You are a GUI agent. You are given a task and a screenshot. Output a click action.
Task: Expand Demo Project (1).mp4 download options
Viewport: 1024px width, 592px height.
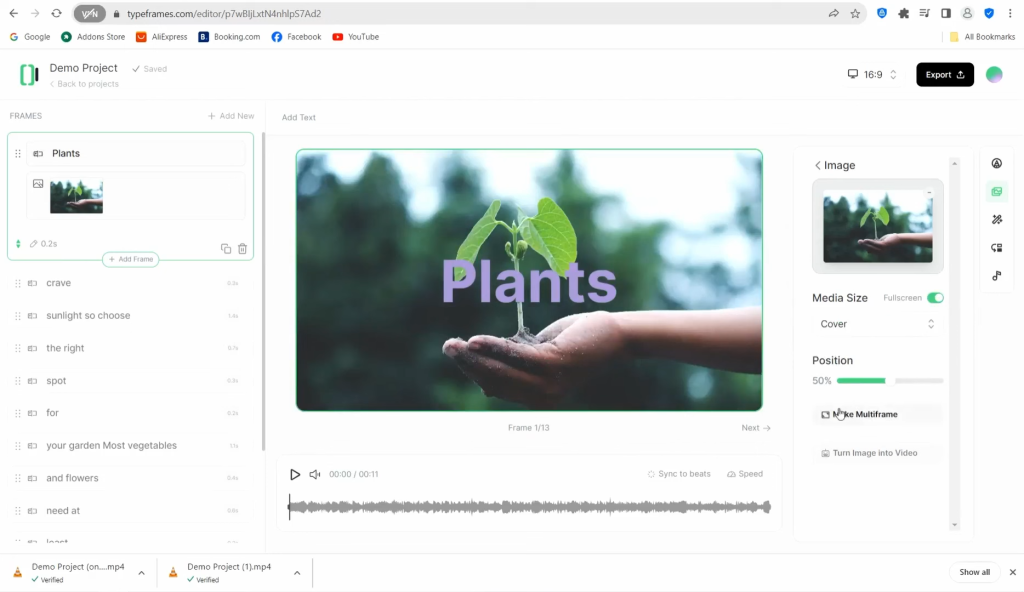coord(297,573)
